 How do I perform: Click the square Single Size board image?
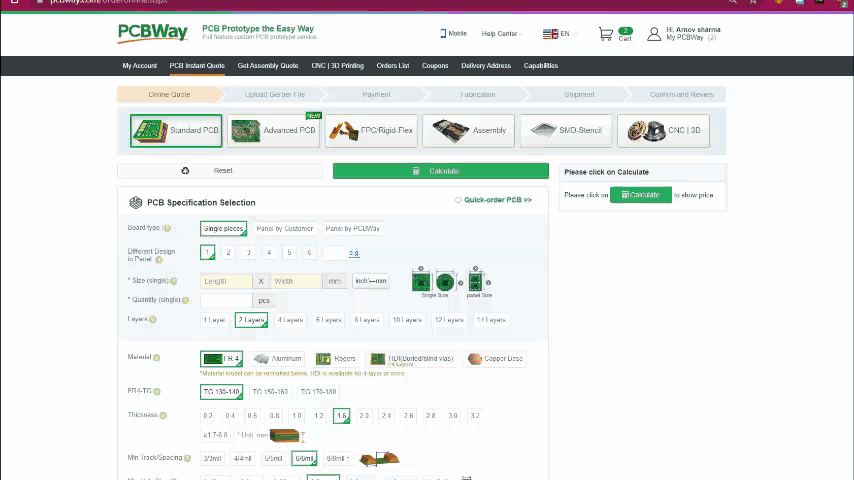[x=421, y=282]
